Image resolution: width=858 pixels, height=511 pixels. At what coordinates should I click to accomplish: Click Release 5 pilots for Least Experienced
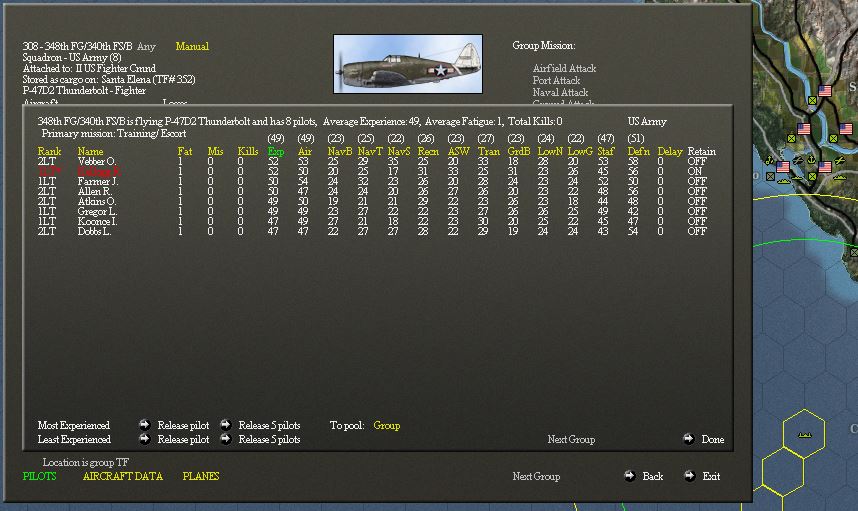(x=269, y=439)
